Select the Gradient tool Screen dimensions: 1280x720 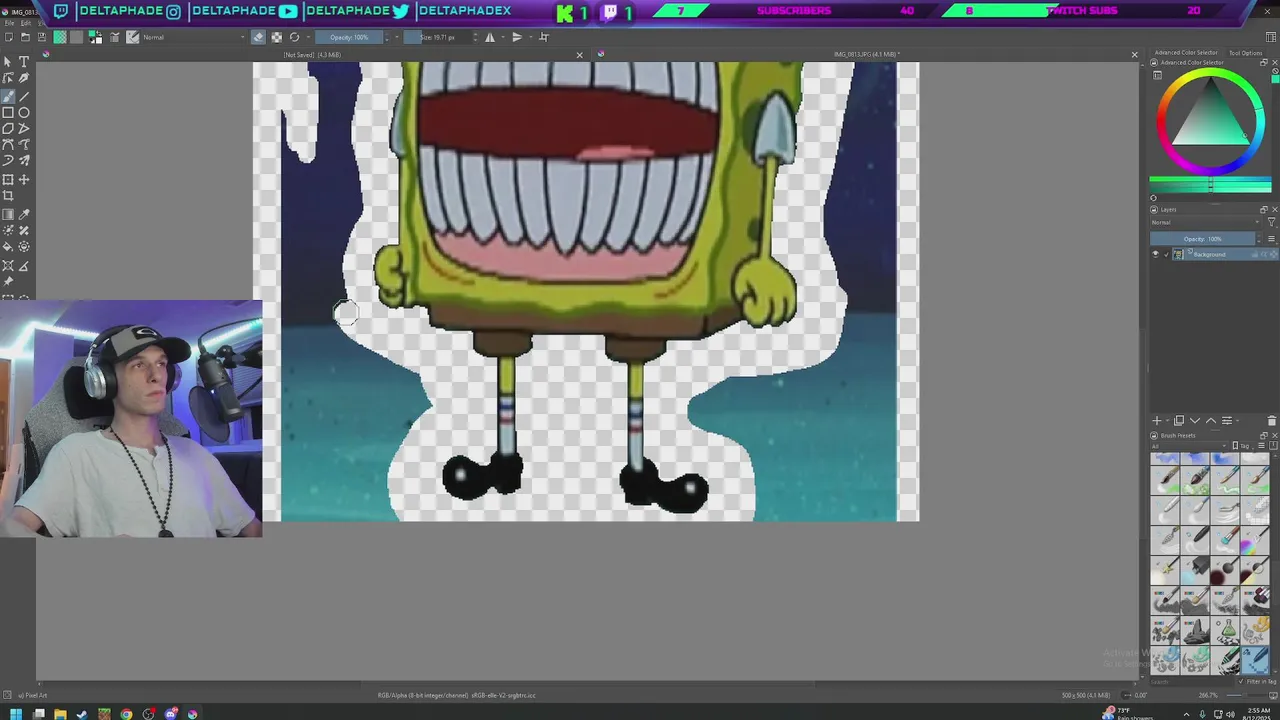coord(8,214)
